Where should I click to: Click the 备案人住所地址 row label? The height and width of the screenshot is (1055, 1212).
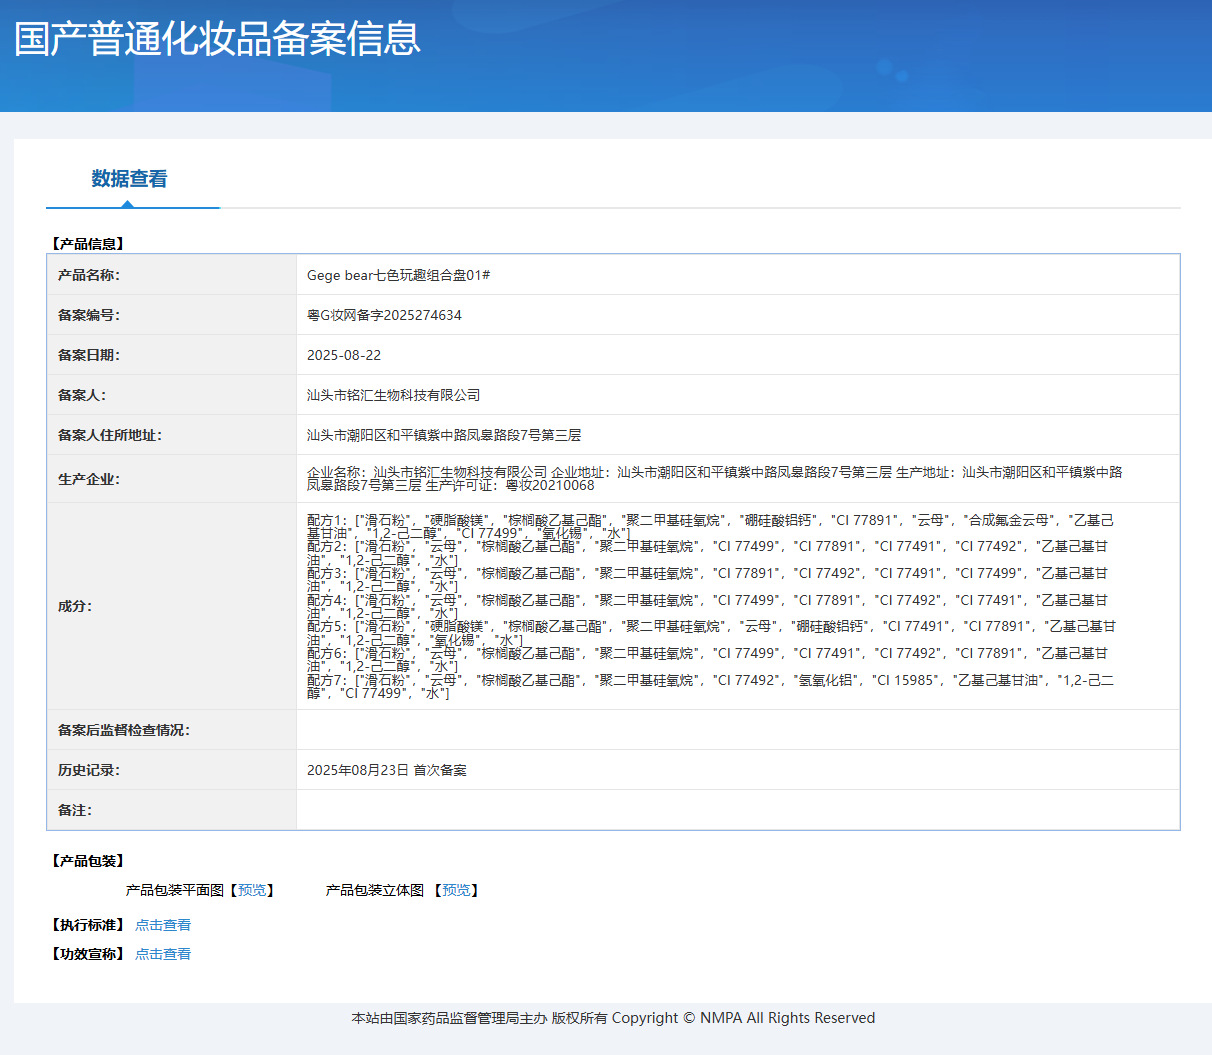click(x=110, y=435)
